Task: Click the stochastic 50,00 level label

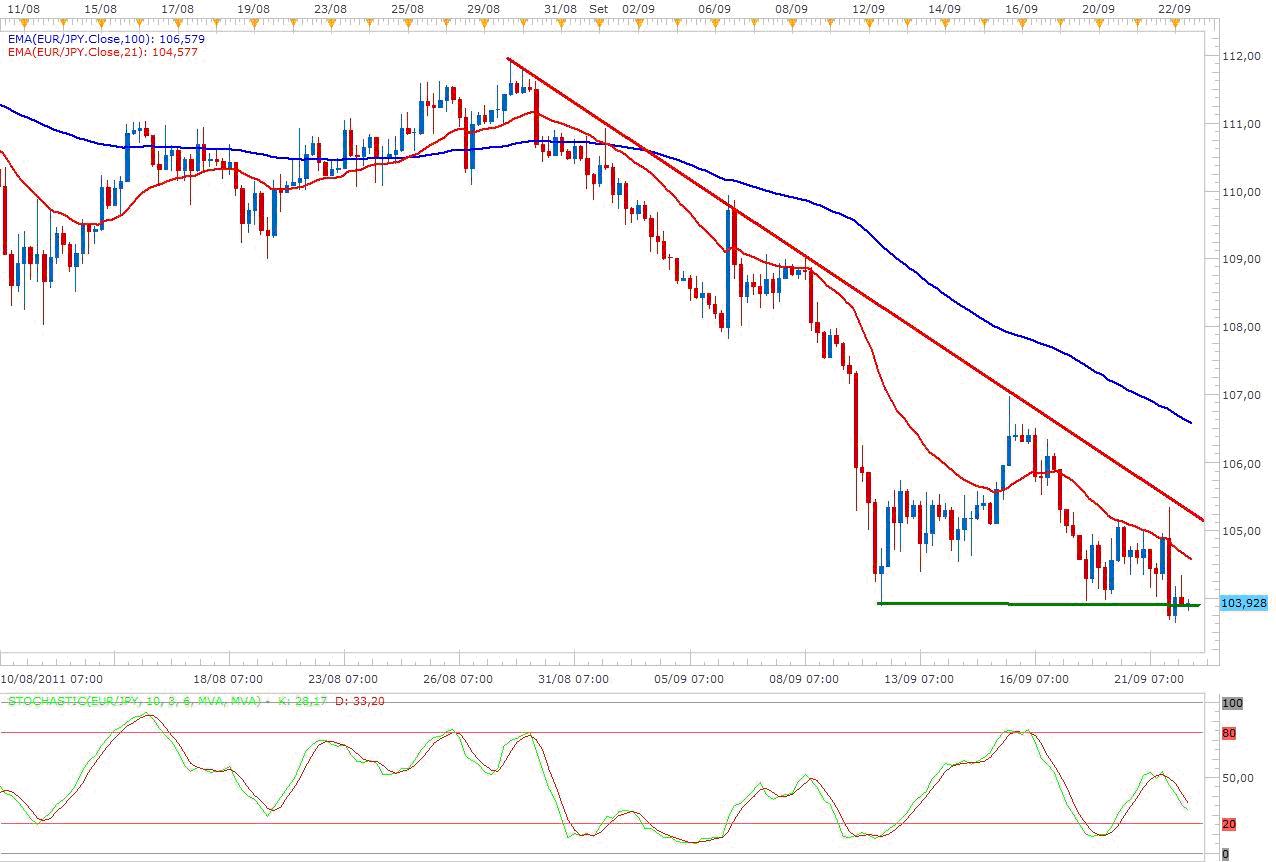Action: tap(1238, 778)
